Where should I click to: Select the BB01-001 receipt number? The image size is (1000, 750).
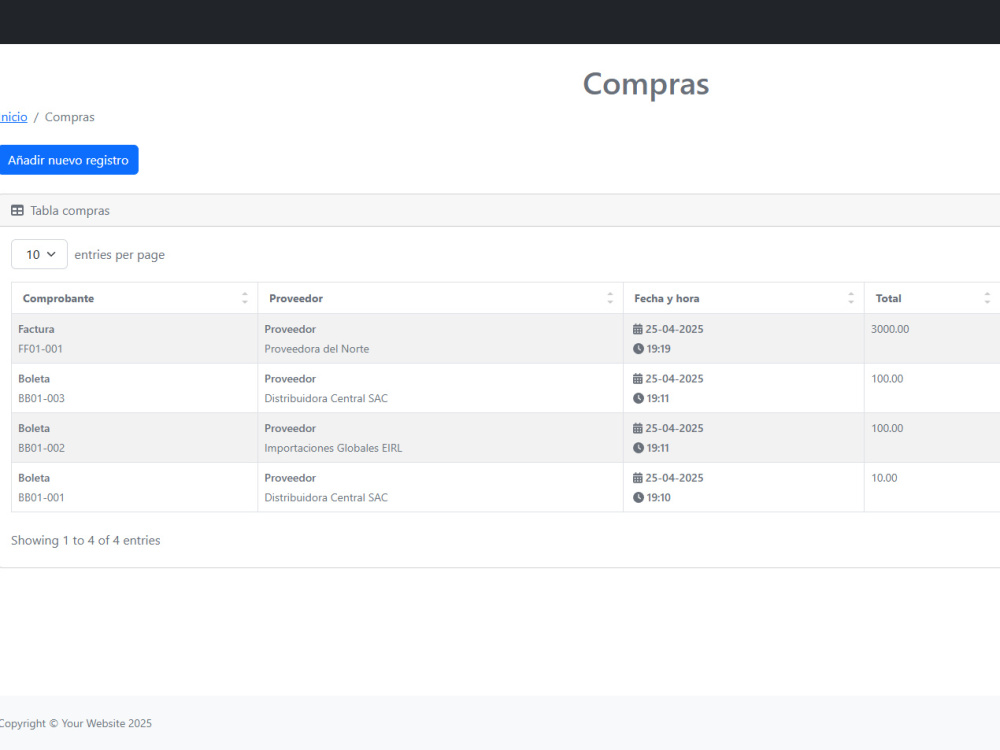[41, 498]
